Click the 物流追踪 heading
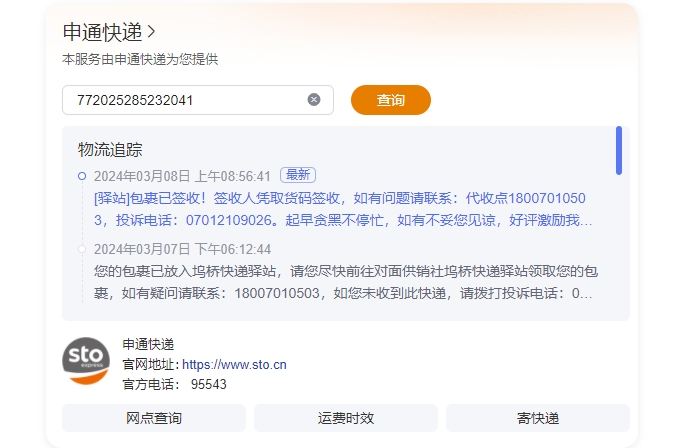Screen dimensions: 685x448 point(110,149)
